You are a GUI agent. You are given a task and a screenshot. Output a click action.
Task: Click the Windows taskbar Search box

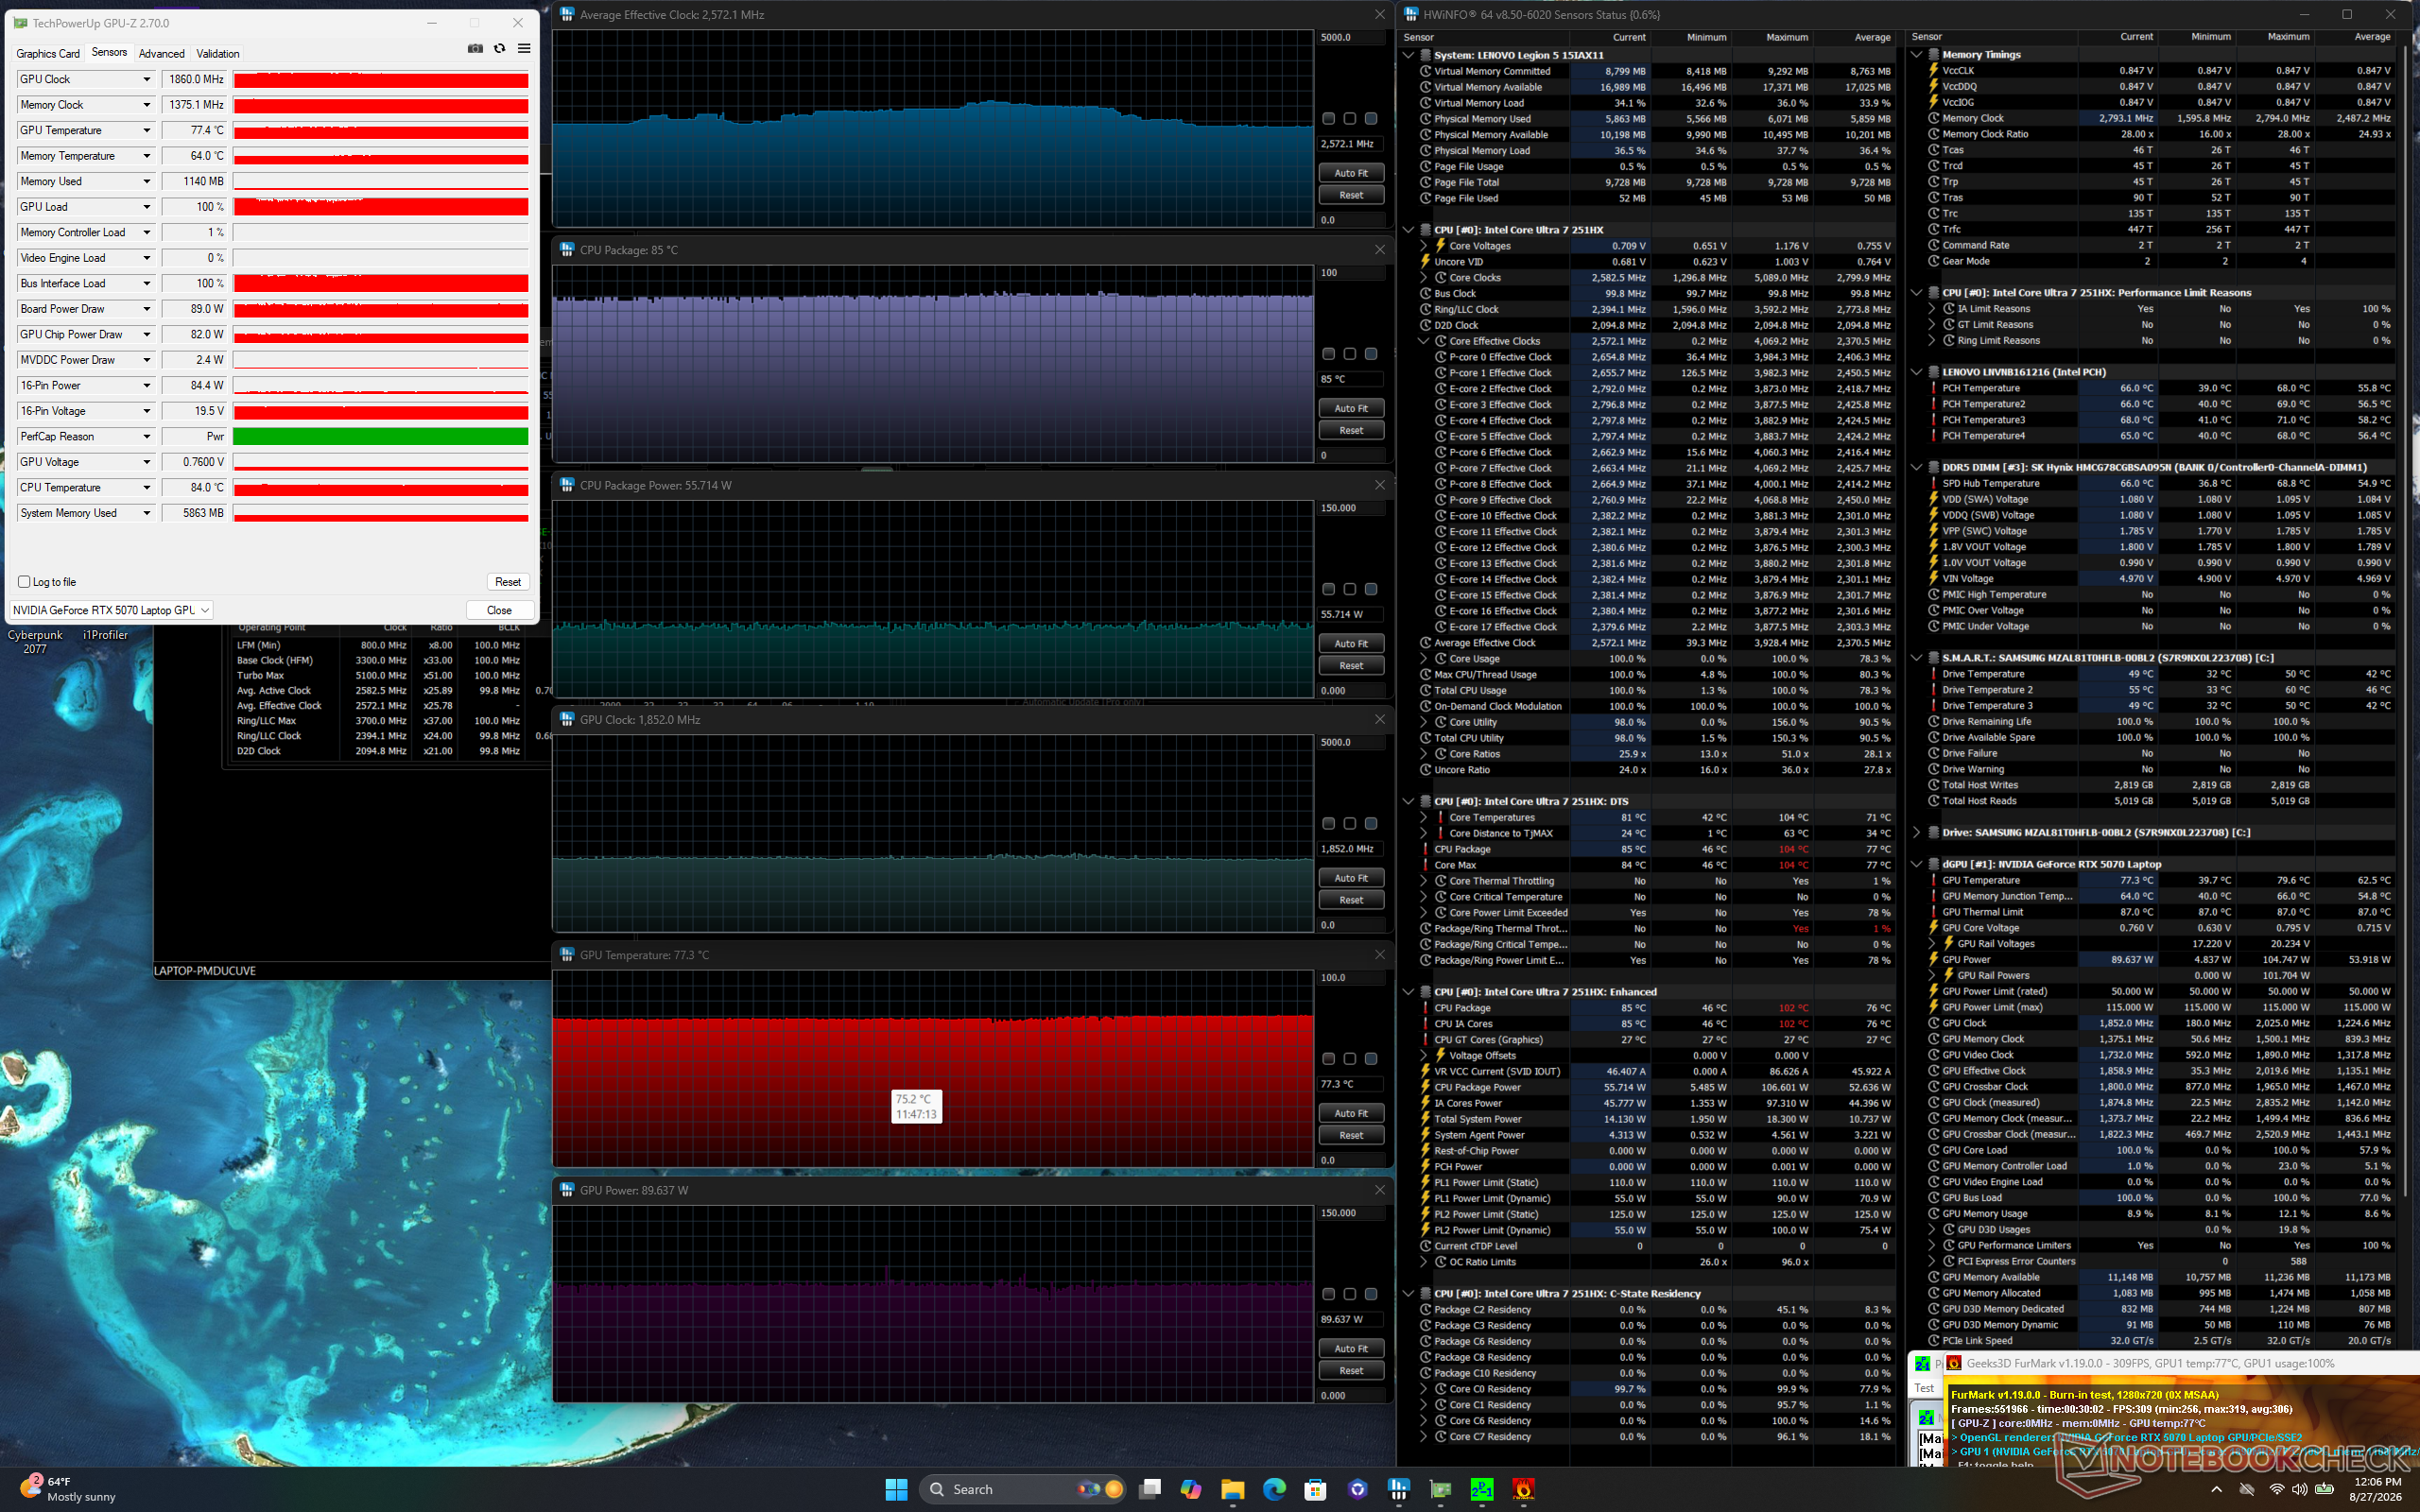pyautogui.click(x=1021, y=1489)
